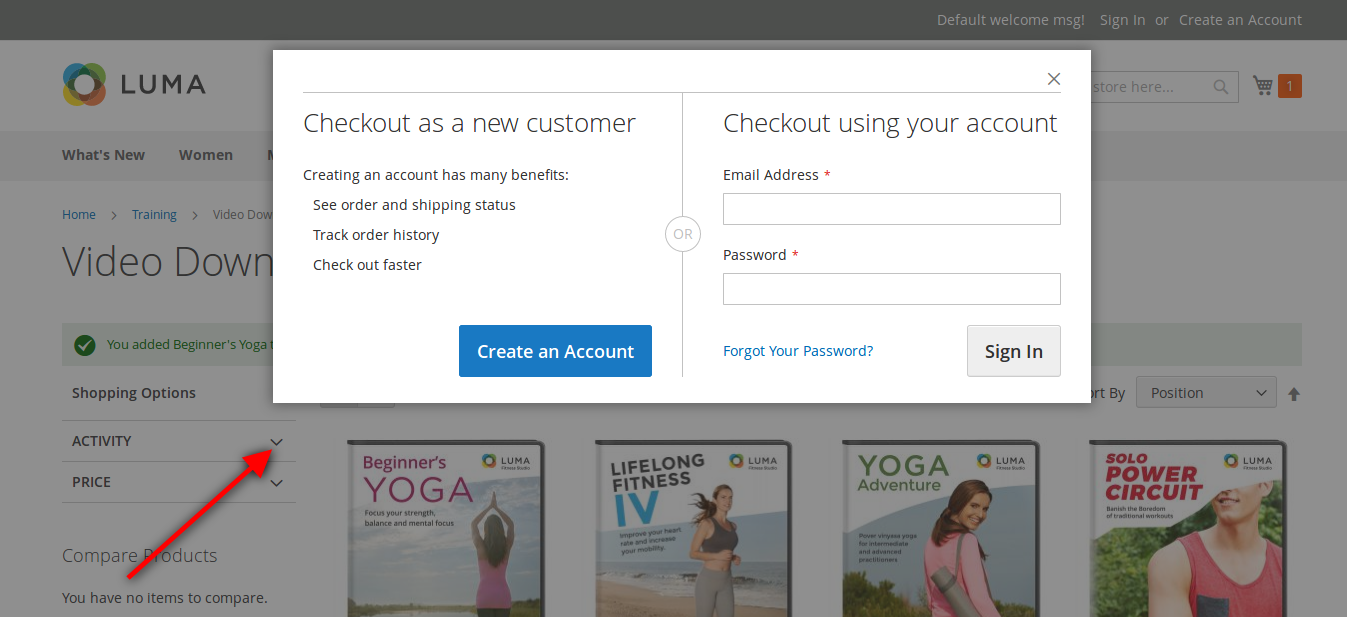Click the green success checkmark icon

coord(84,344)
